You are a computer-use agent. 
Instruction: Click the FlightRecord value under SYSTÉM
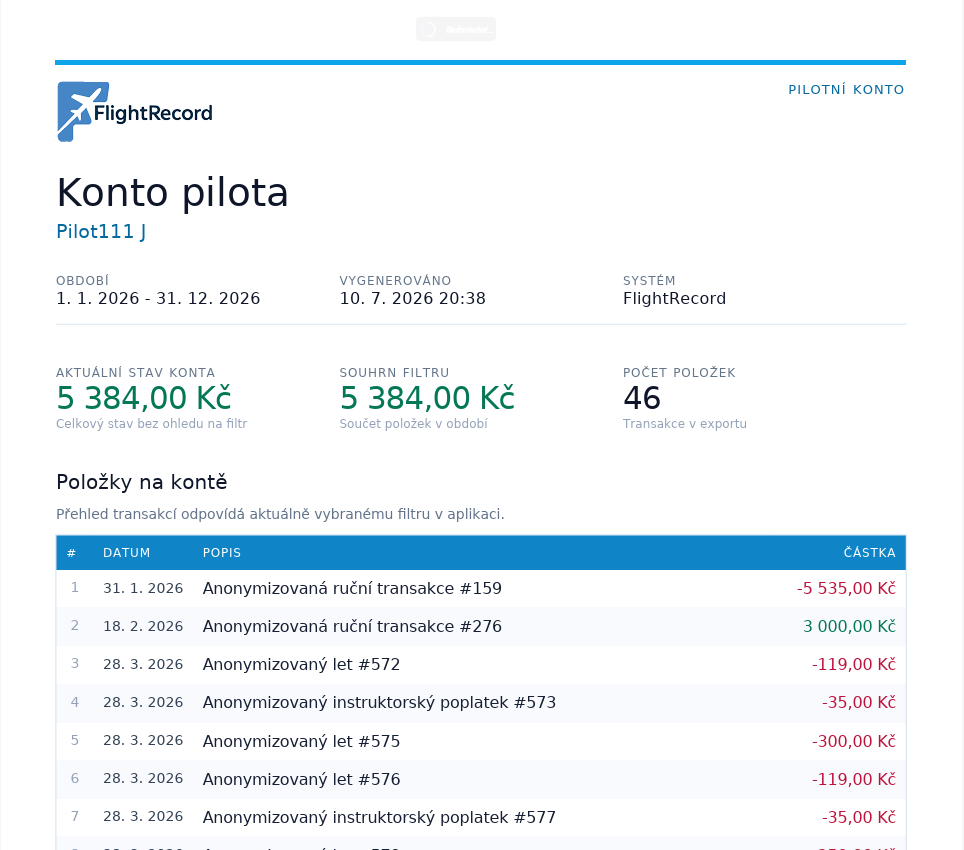pyautogui.click(x=674, y=299)
